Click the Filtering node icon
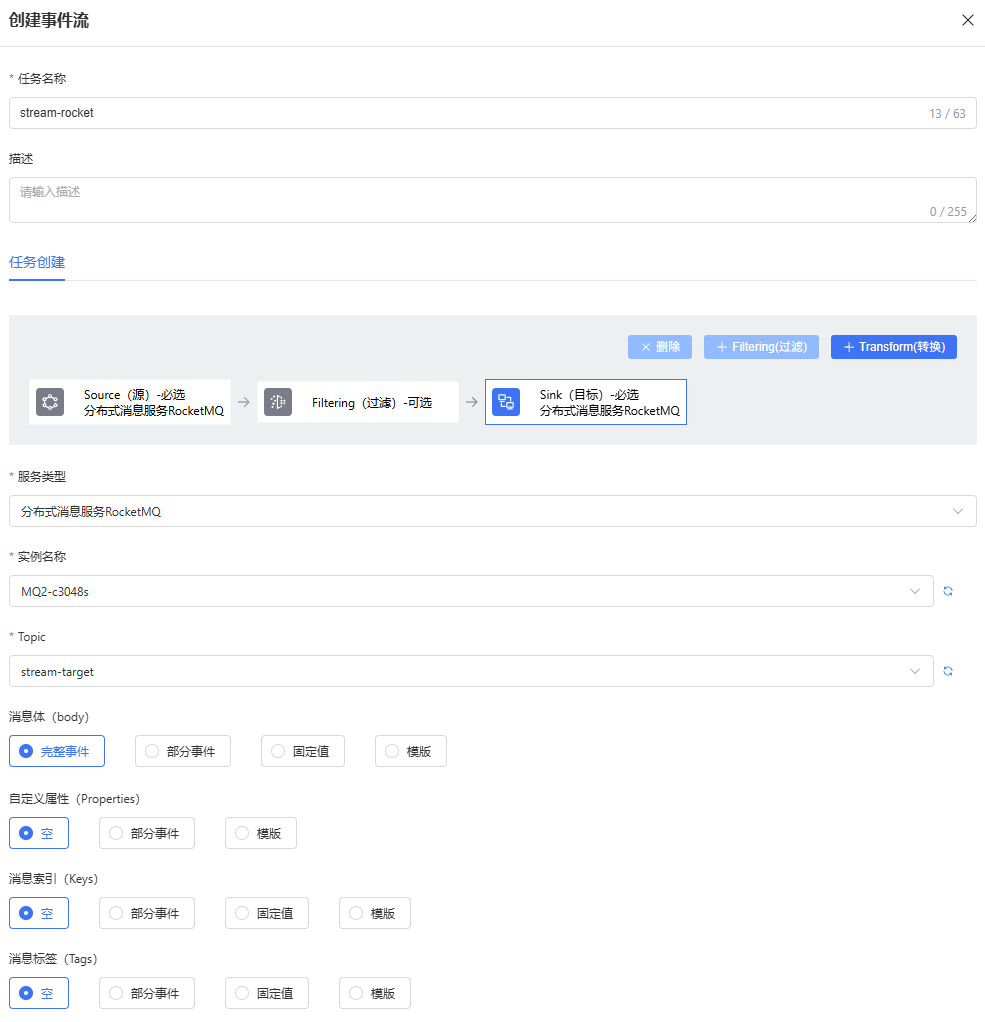985x1022 pixels. pyautogui.click(x=278, y=402)
